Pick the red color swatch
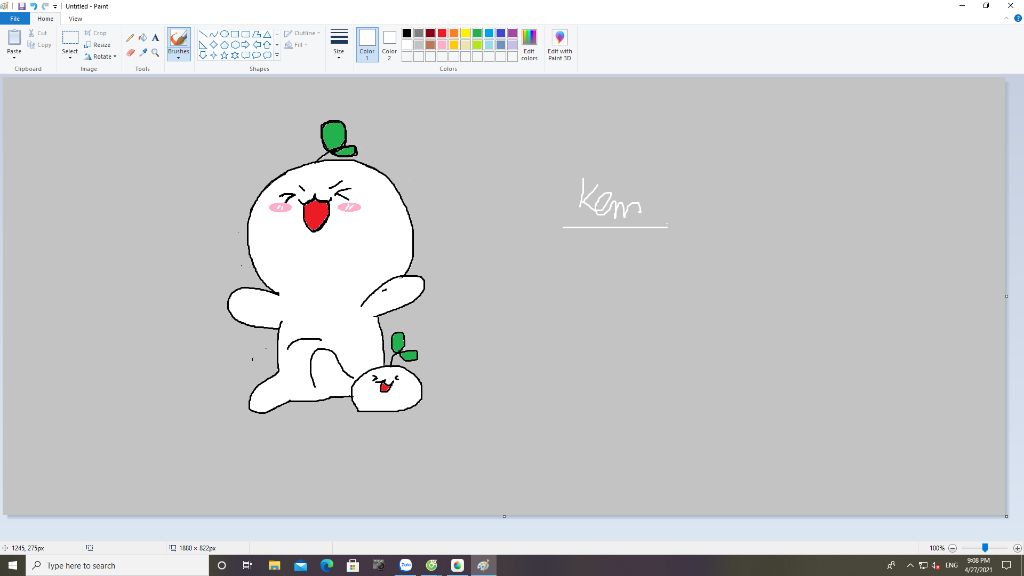 (442, 33)
